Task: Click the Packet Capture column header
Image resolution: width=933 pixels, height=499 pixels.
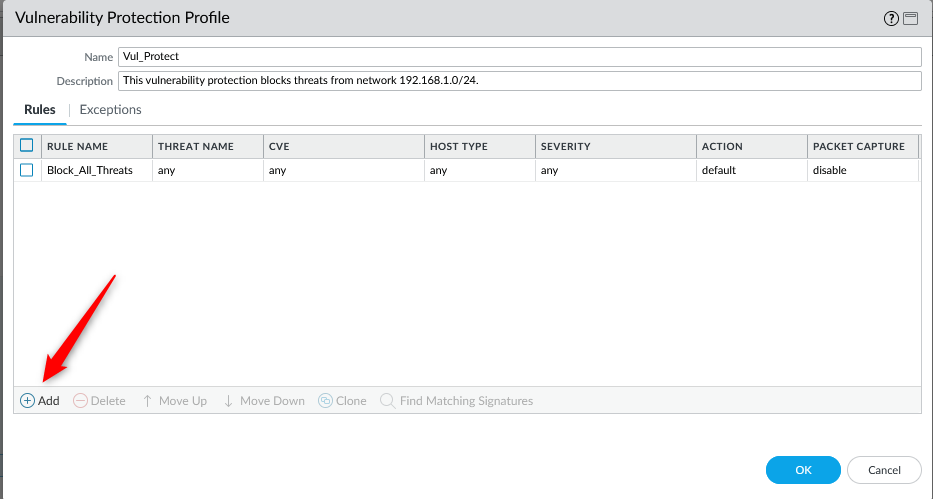Action: [x=858, y=147]
